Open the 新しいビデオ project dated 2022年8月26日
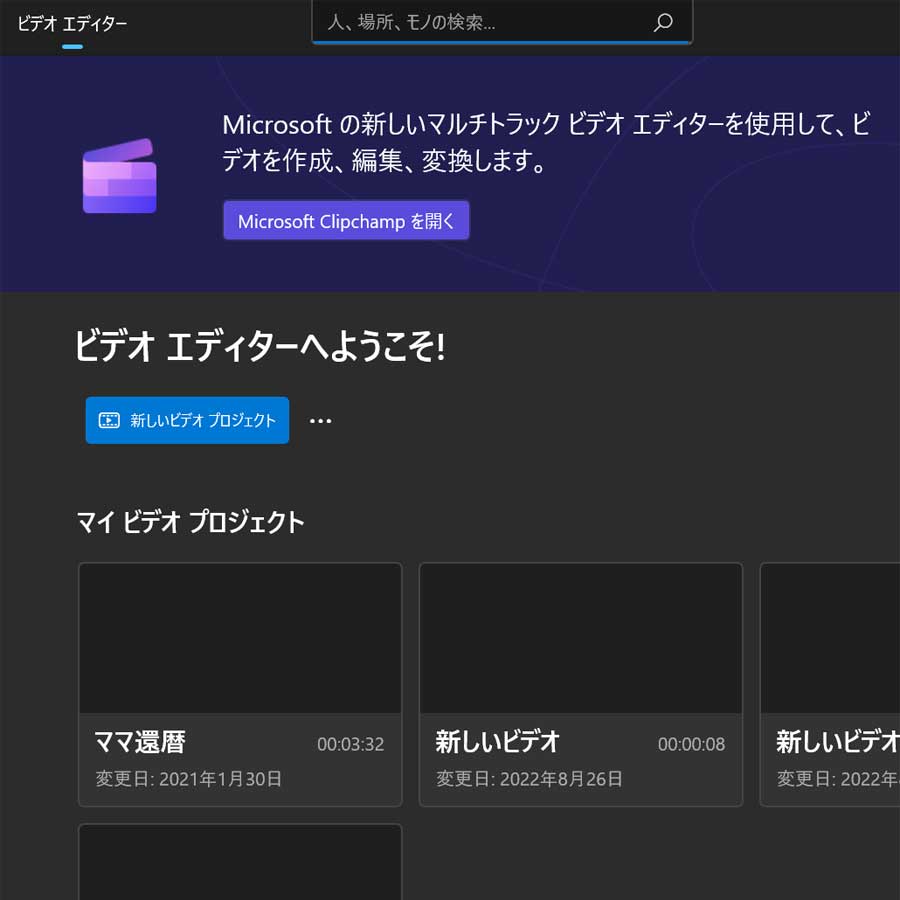The height and width of the screenshot is (900, 900). coord(581,684)
